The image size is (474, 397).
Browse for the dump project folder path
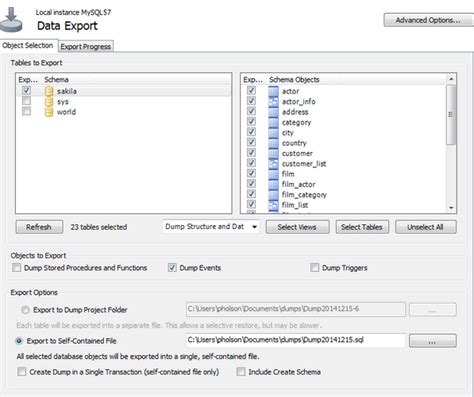coord(432,310)
